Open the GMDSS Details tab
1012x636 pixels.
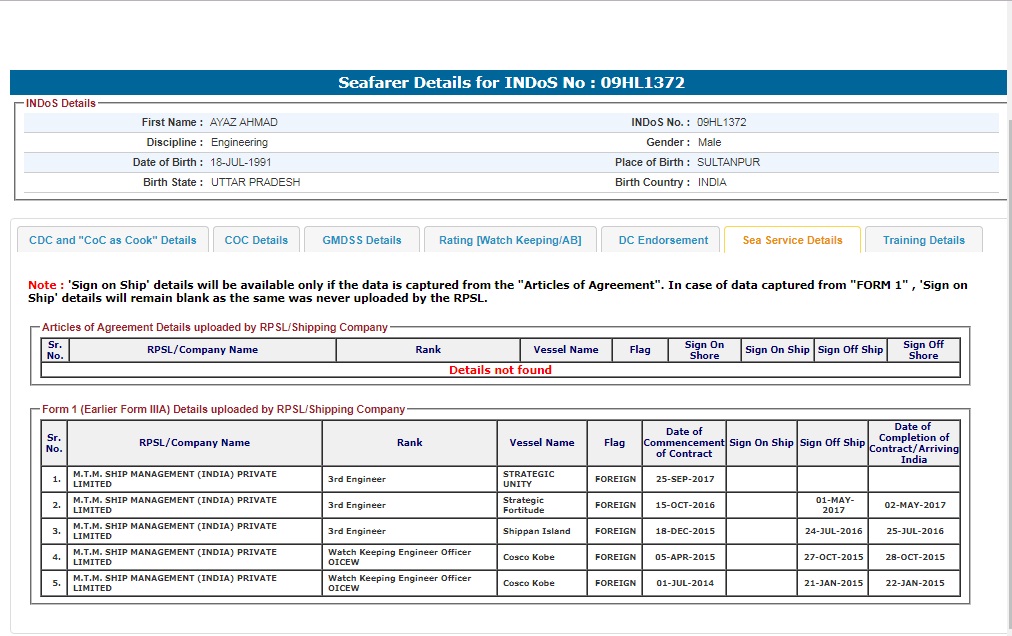tap(362, 240)
